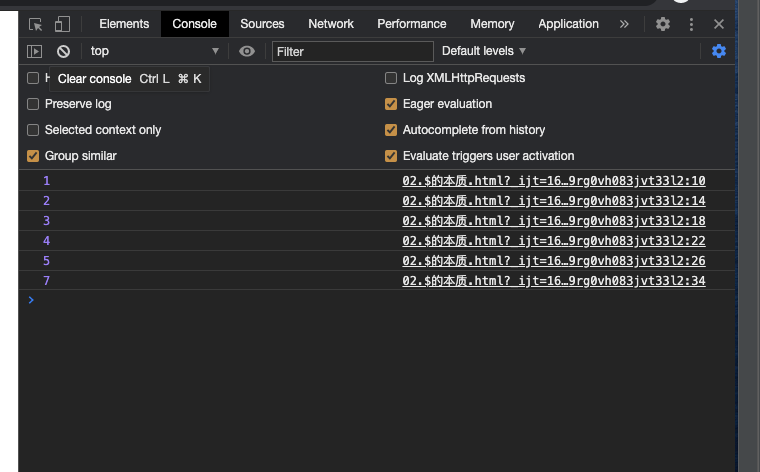
Task: Focus the Filter input field
Action: tap(352, 51)
